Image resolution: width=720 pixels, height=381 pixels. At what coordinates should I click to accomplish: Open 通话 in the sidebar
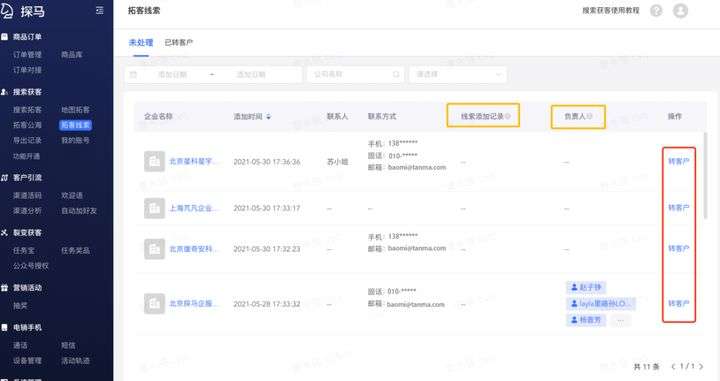coord(20,345)
